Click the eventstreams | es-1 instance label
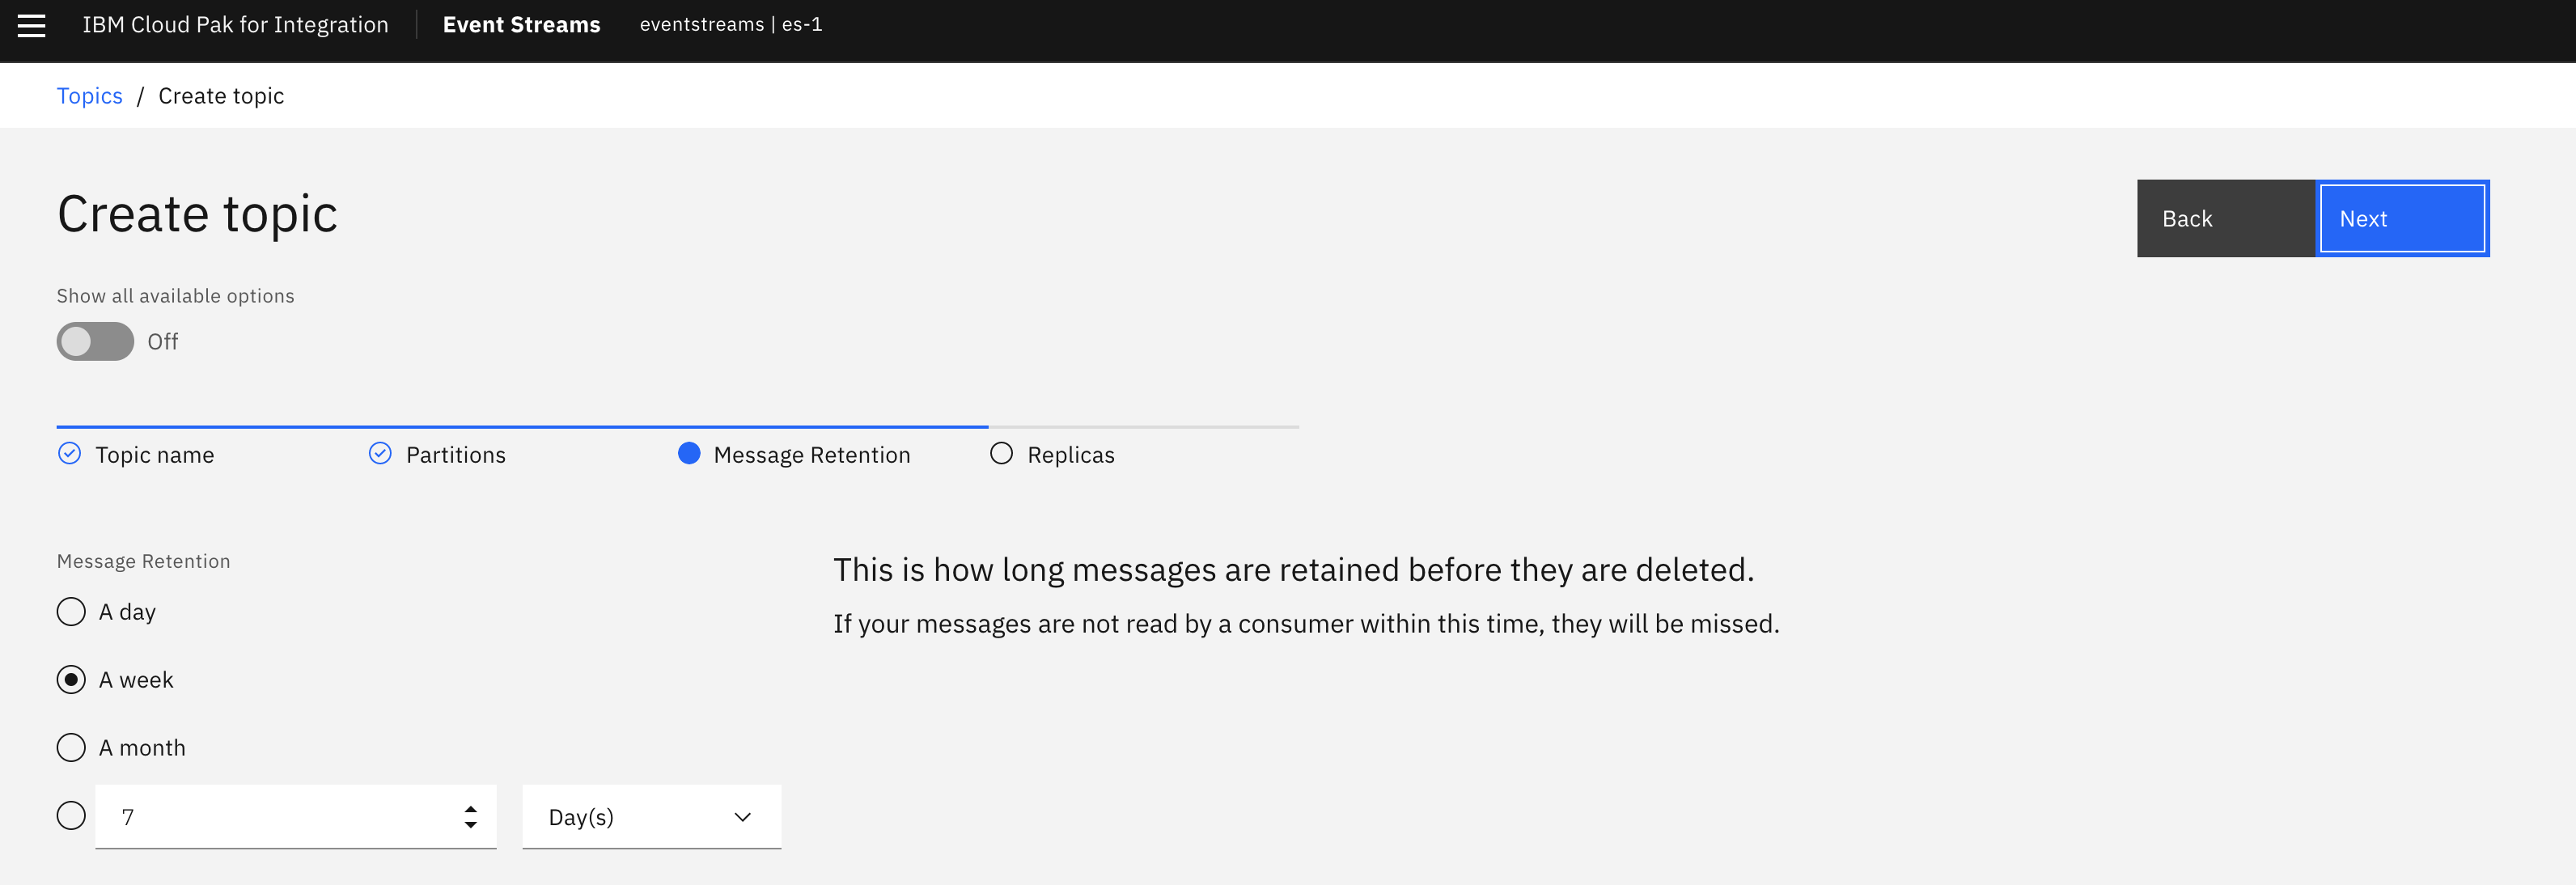Image resolution: width=2576 pixels, height=885 pixels. click(x=731, y=25)
